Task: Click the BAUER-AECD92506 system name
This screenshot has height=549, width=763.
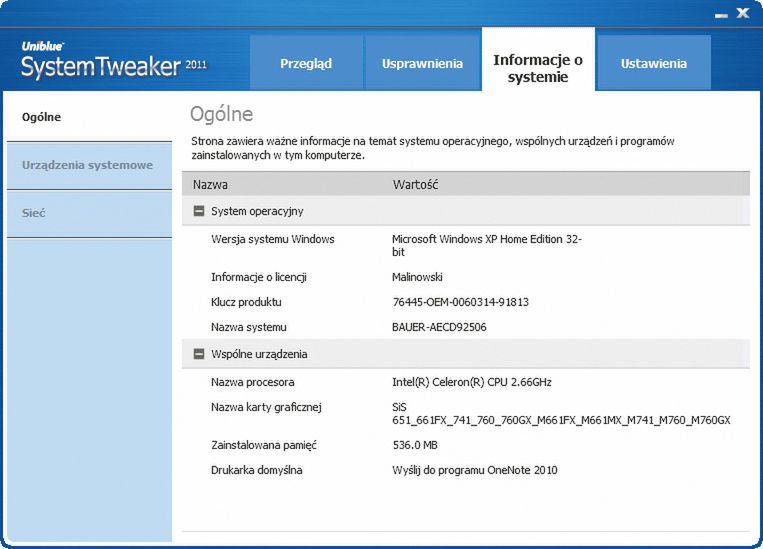Action: coord(439,327)
